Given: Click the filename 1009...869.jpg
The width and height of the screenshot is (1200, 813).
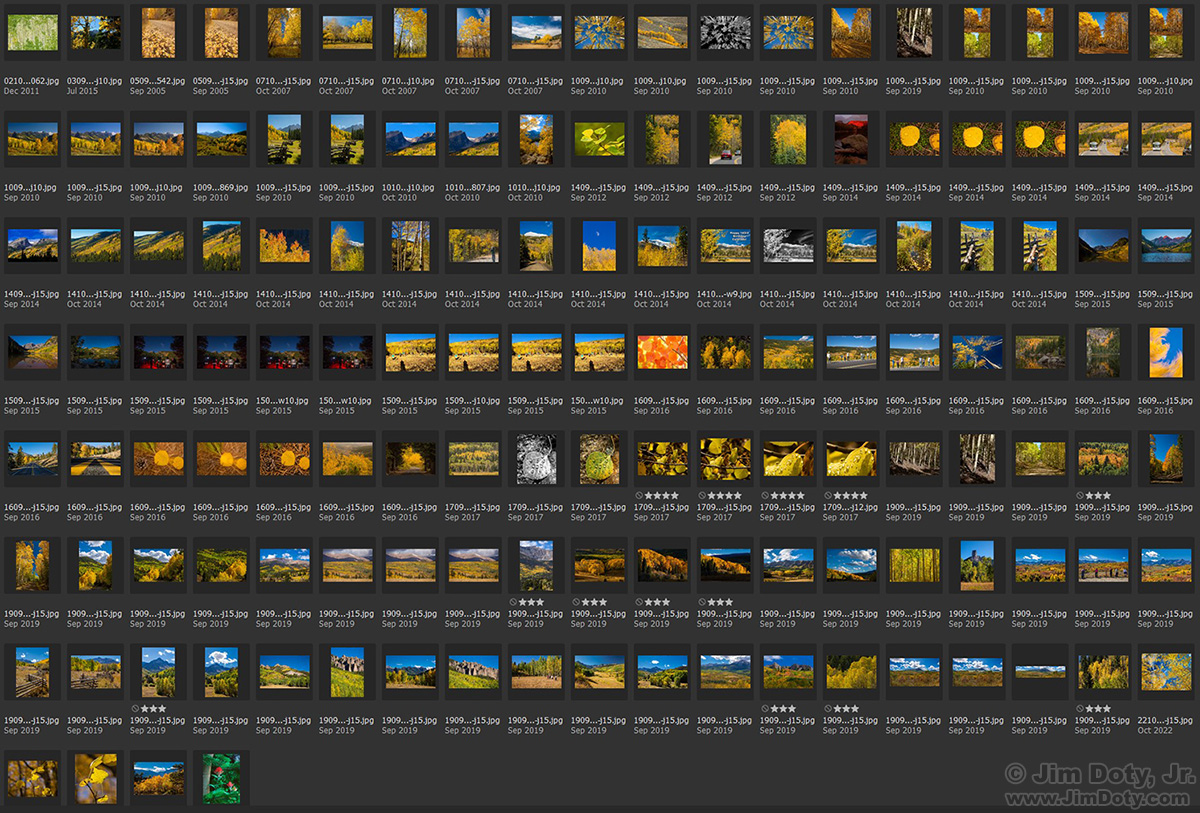Looking at the screenshot, I should coord(222,187).
